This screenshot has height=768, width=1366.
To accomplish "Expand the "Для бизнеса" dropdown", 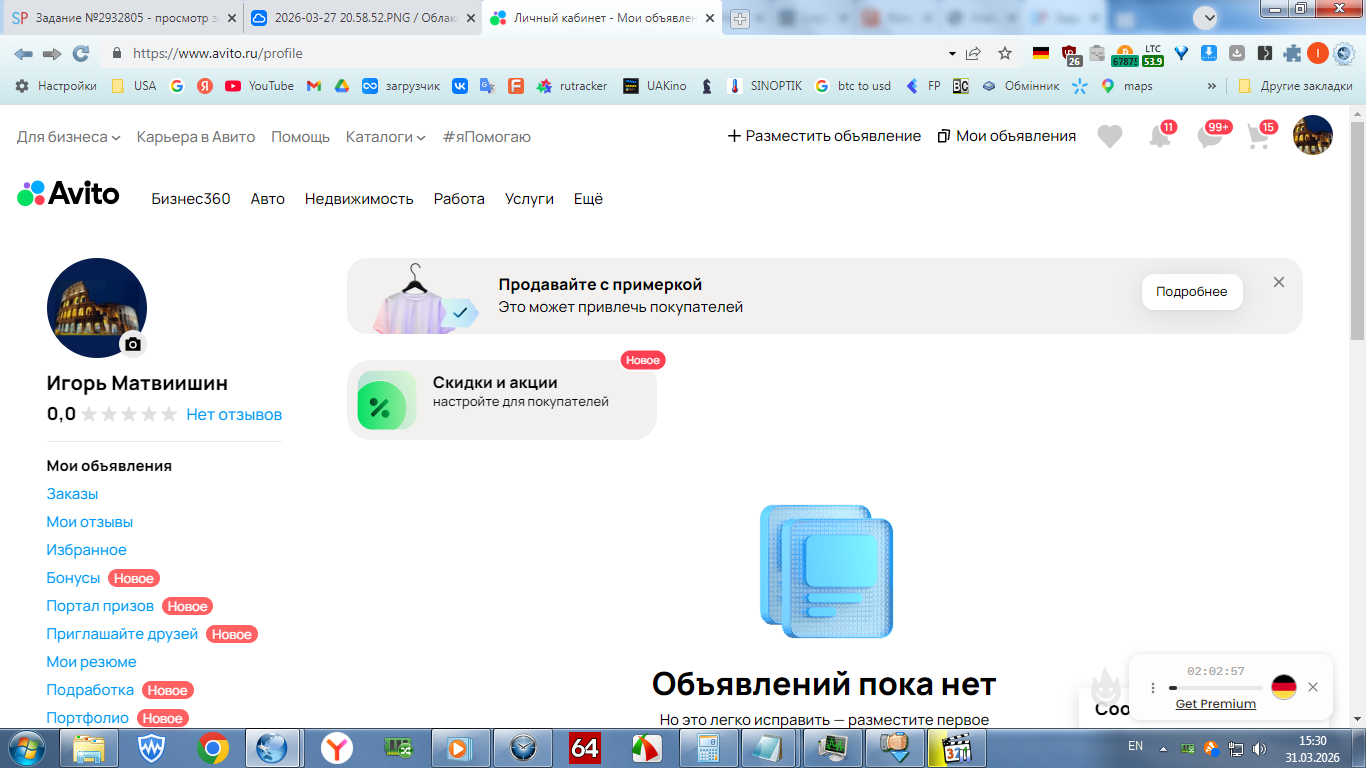I will [x=68, y=136].
